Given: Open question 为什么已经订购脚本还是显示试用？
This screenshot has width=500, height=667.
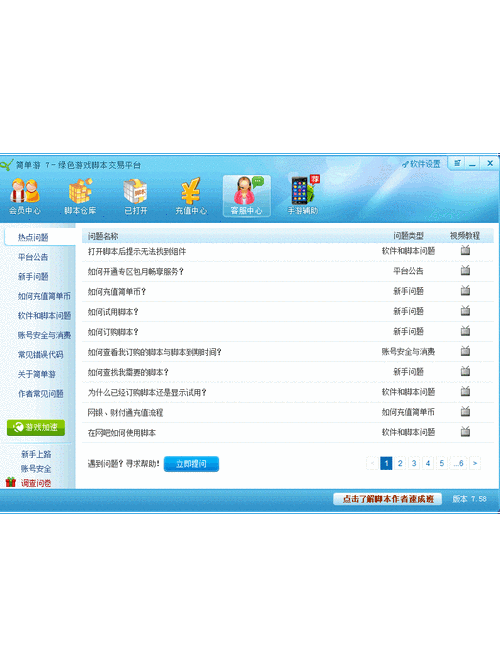Looking at the screenshot, I should (x=147, y=392).
